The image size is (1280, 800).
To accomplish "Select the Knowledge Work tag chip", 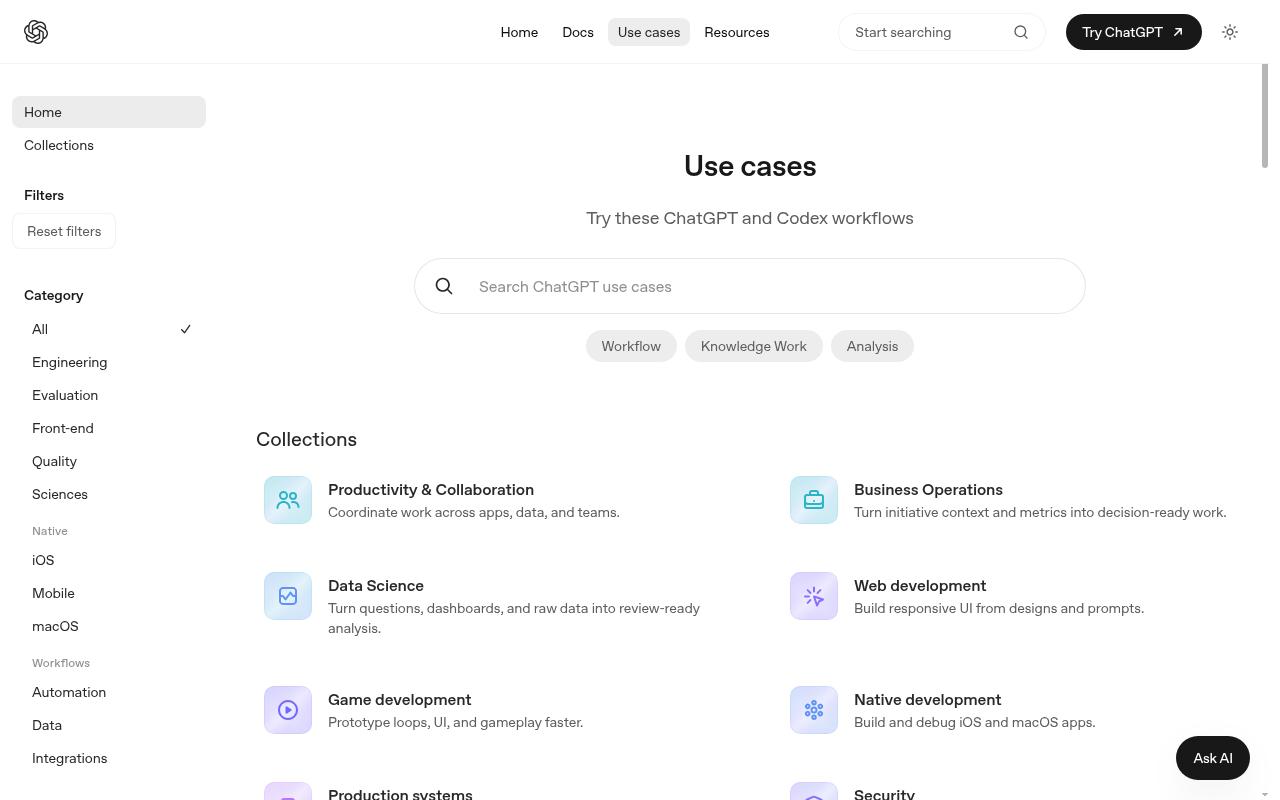I will tap(754, 346).
